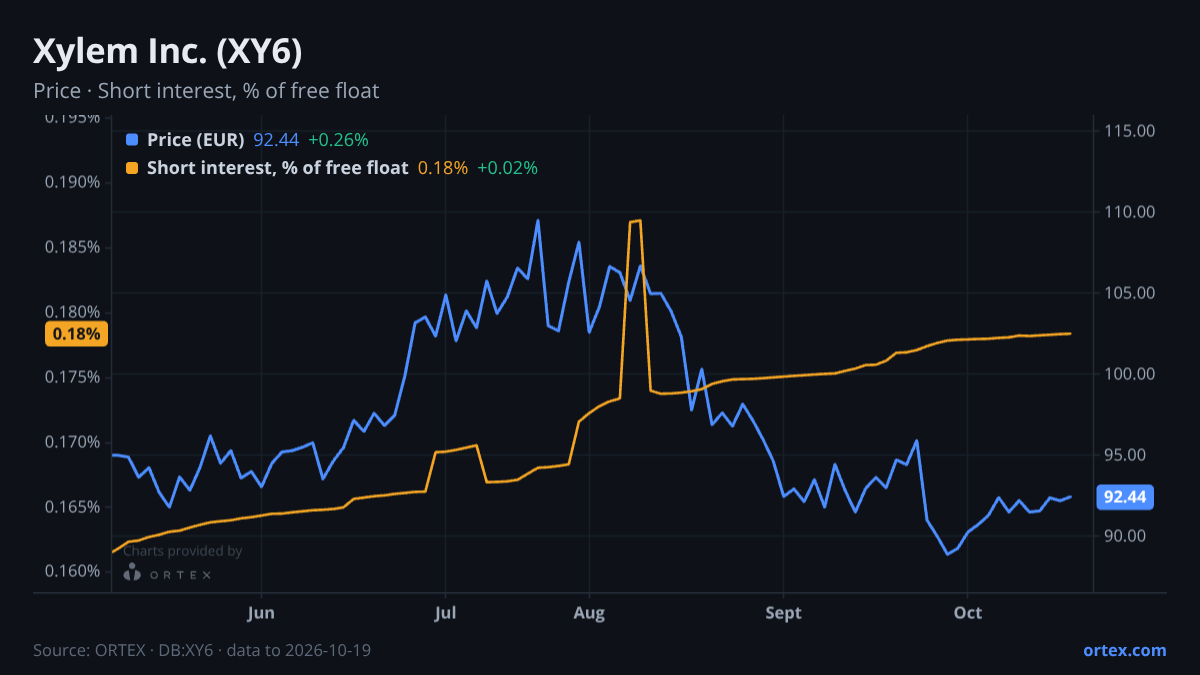Screen dimensions: 1200x675
Task: Select the Price (EUR) legend label
Action: click(x=195, y=140)
